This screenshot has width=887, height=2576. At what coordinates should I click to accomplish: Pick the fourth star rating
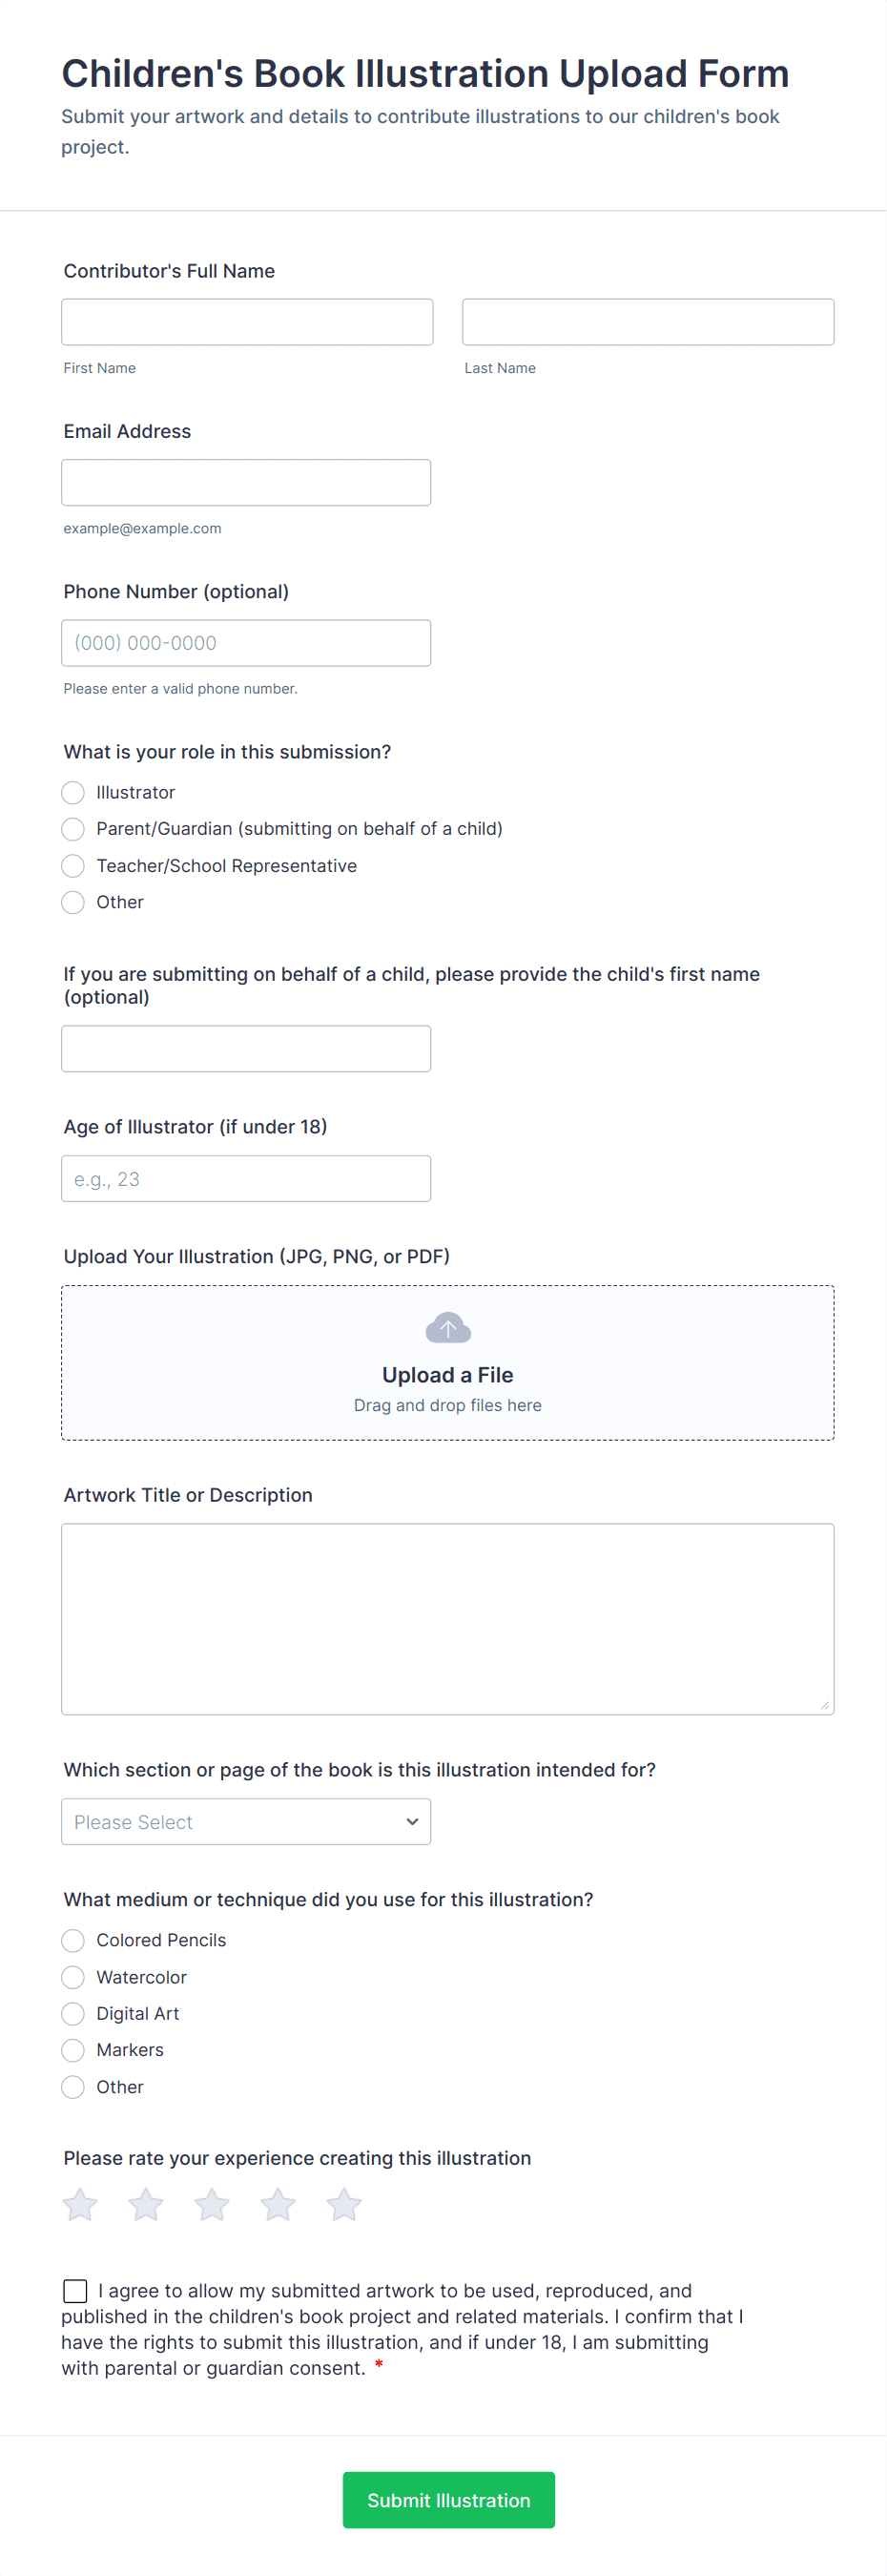278,2204
